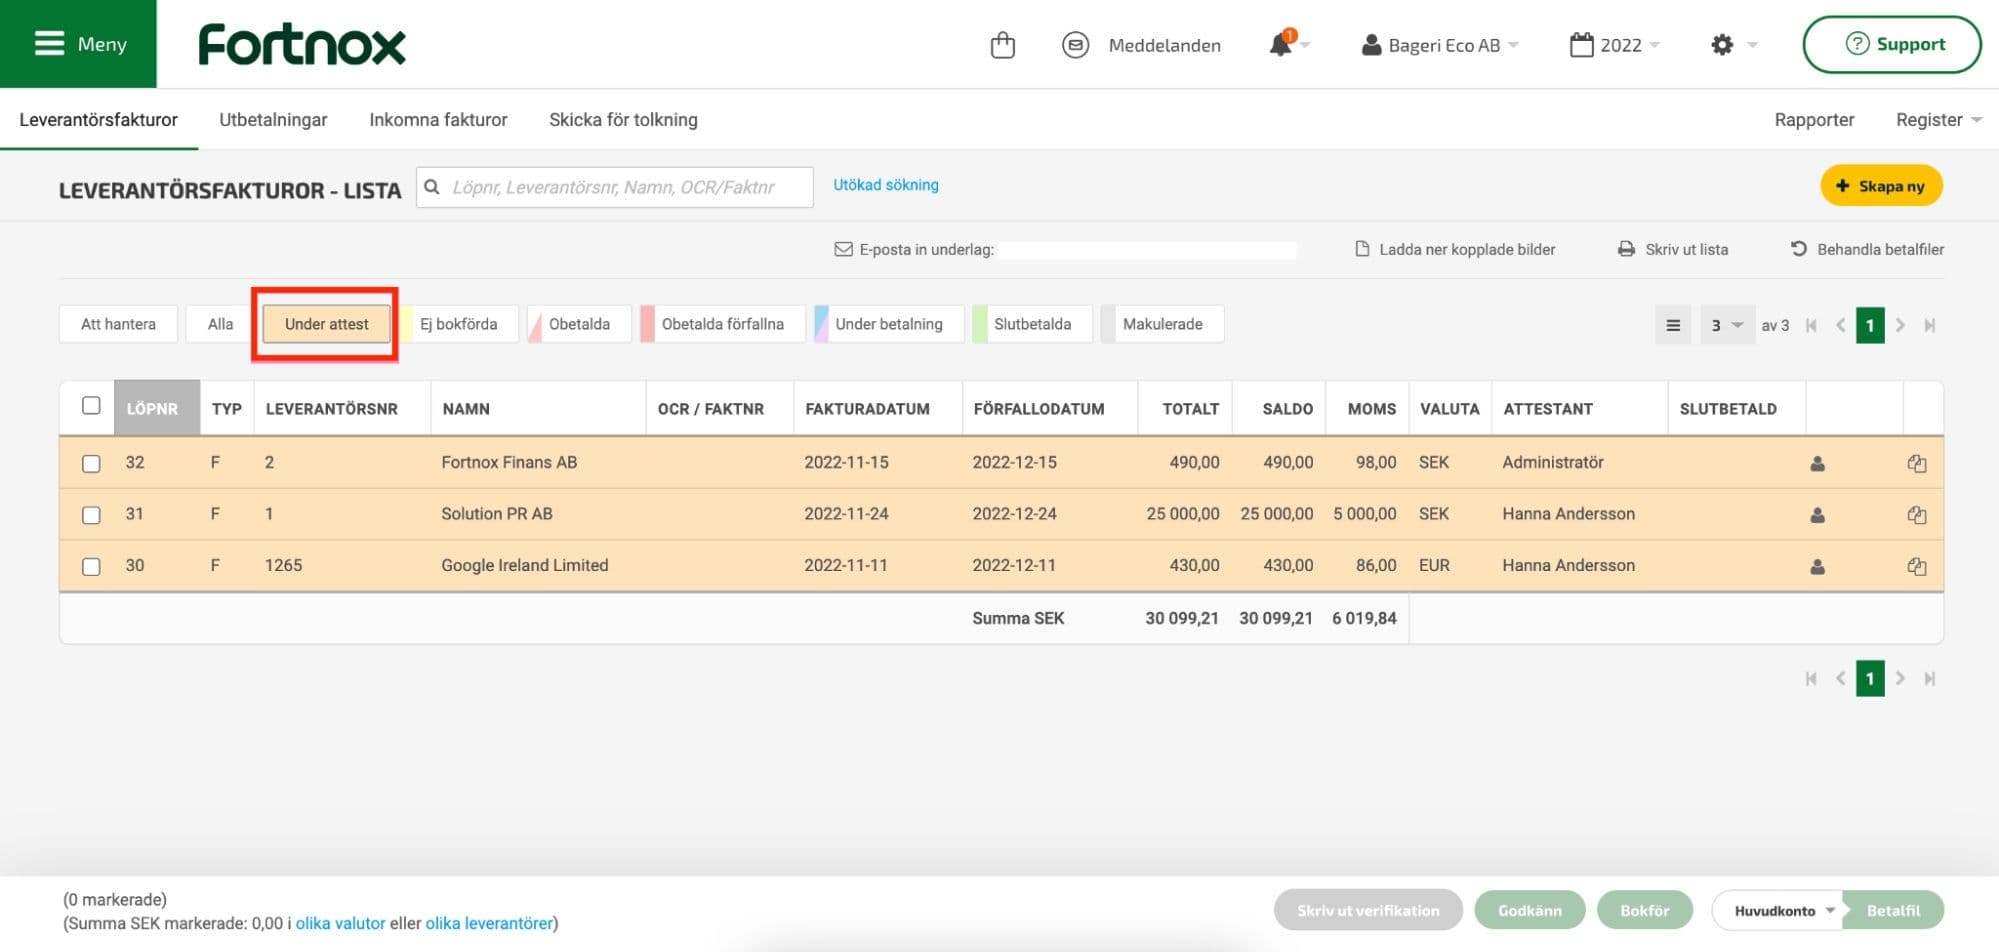Check the box for invoice 31

pyautogui.click(x=91, y=515)
